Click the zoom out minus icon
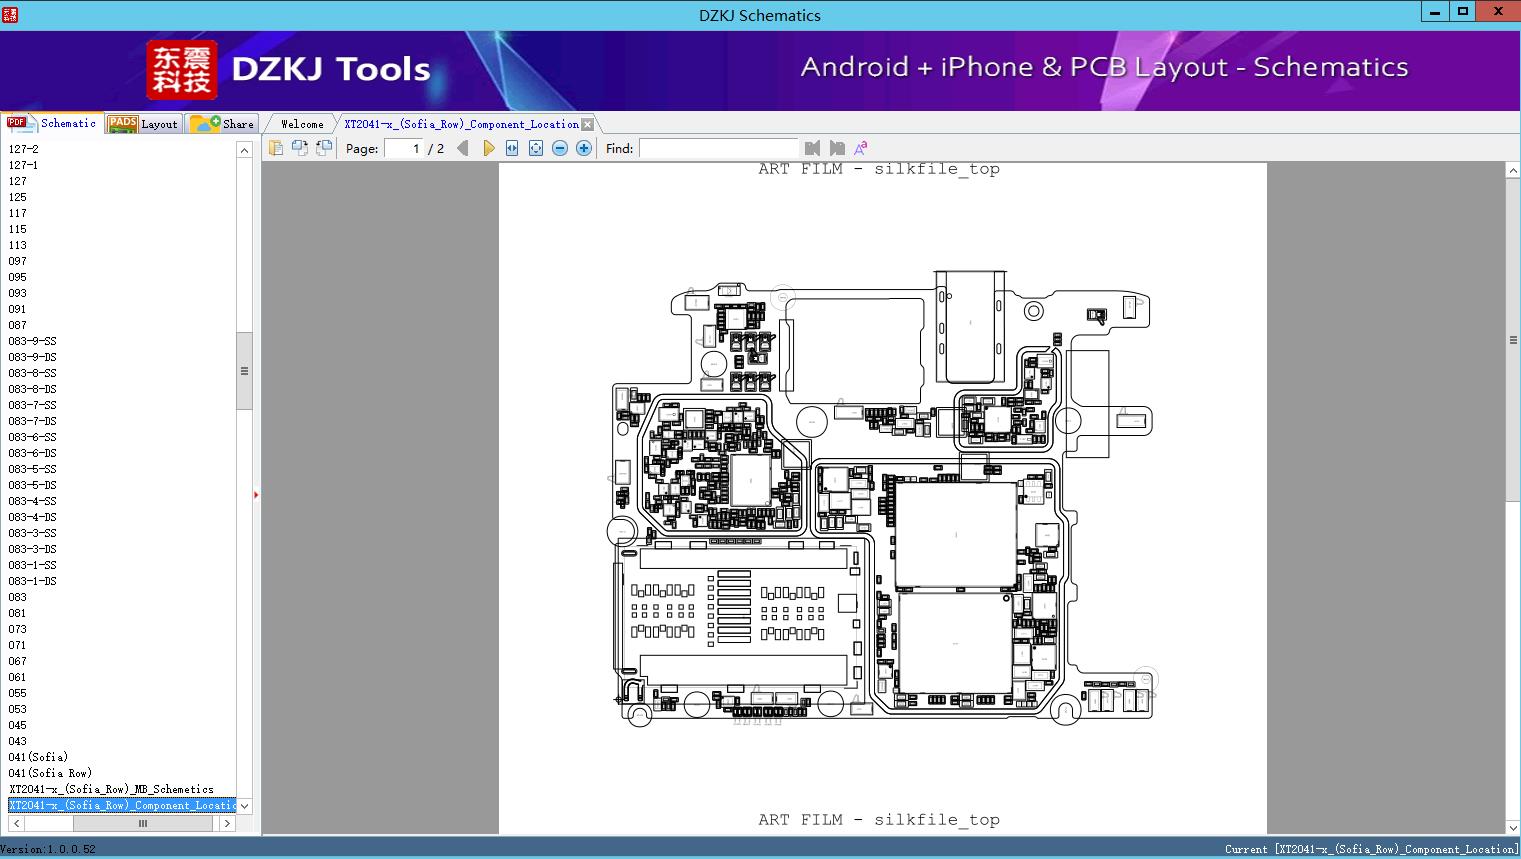 tap(560, 148)
